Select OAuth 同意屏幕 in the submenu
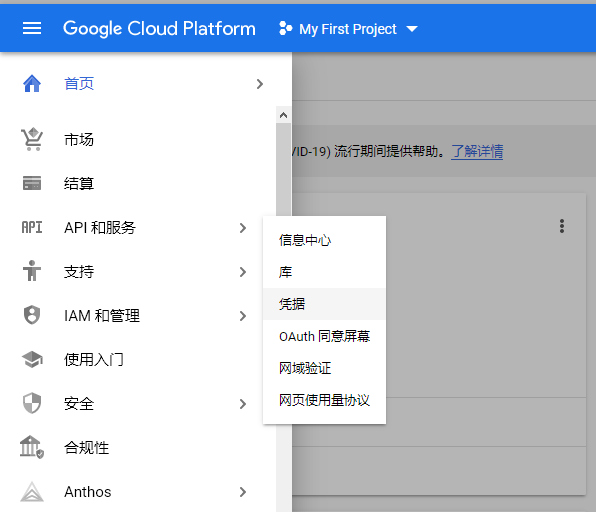The image size is (596, 512). point(324,336)
